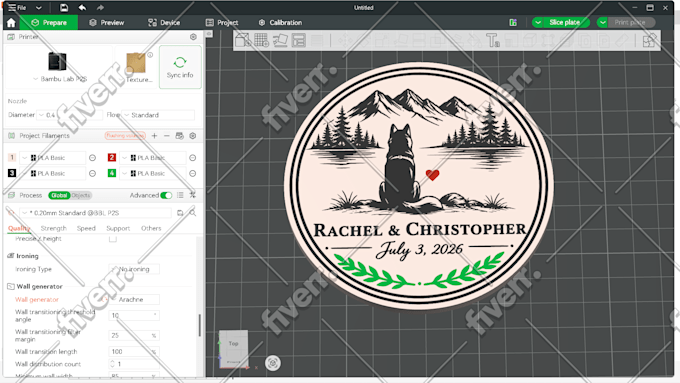Click the compare presets icon
Image resolution: width=680 pixels, height=383 pixels.
[x=193, y=195]
